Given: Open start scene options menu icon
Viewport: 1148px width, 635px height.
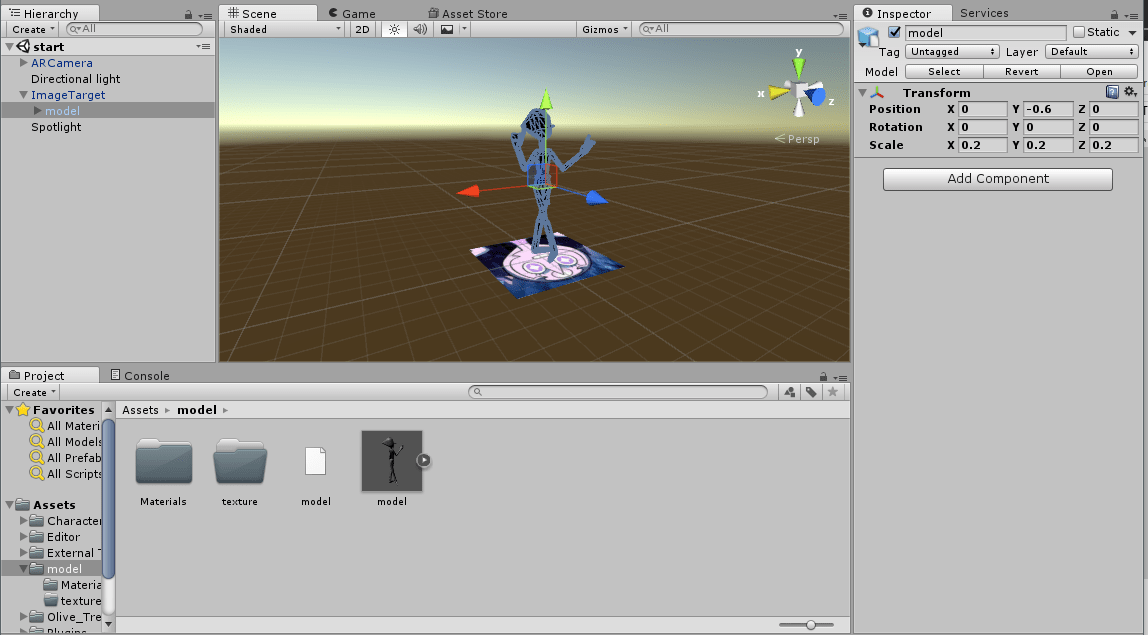Looking at the screenshot, I should (x=204, y=47).
